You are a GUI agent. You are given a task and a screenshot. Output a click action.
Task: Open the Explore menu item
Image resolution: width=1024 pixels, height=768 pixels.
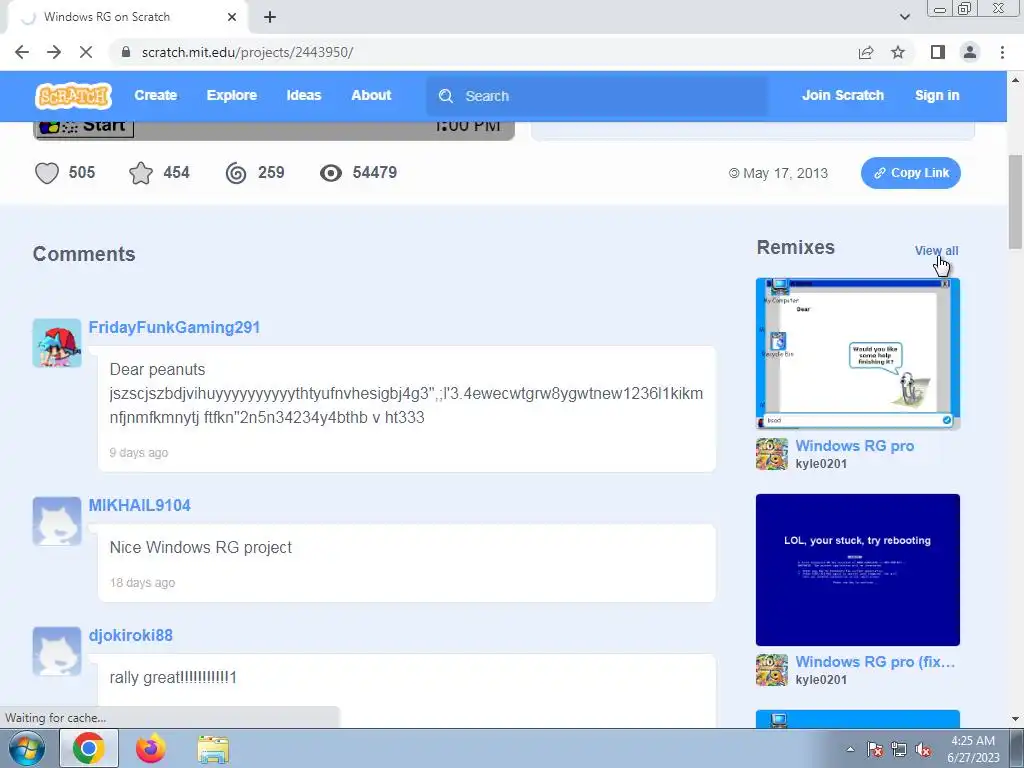[x=232, y=95]
